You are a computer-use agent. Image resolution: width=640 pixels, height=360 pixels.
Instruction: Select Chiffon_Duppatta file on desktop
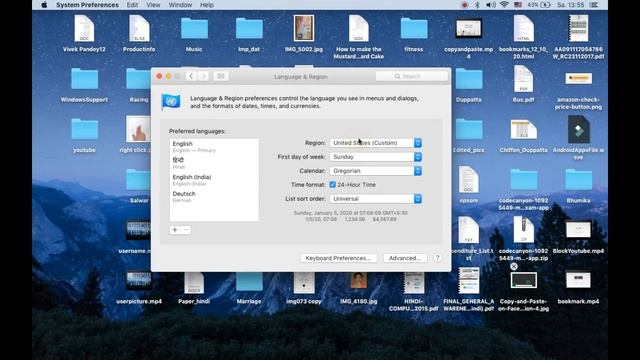(x=523, y=129)
